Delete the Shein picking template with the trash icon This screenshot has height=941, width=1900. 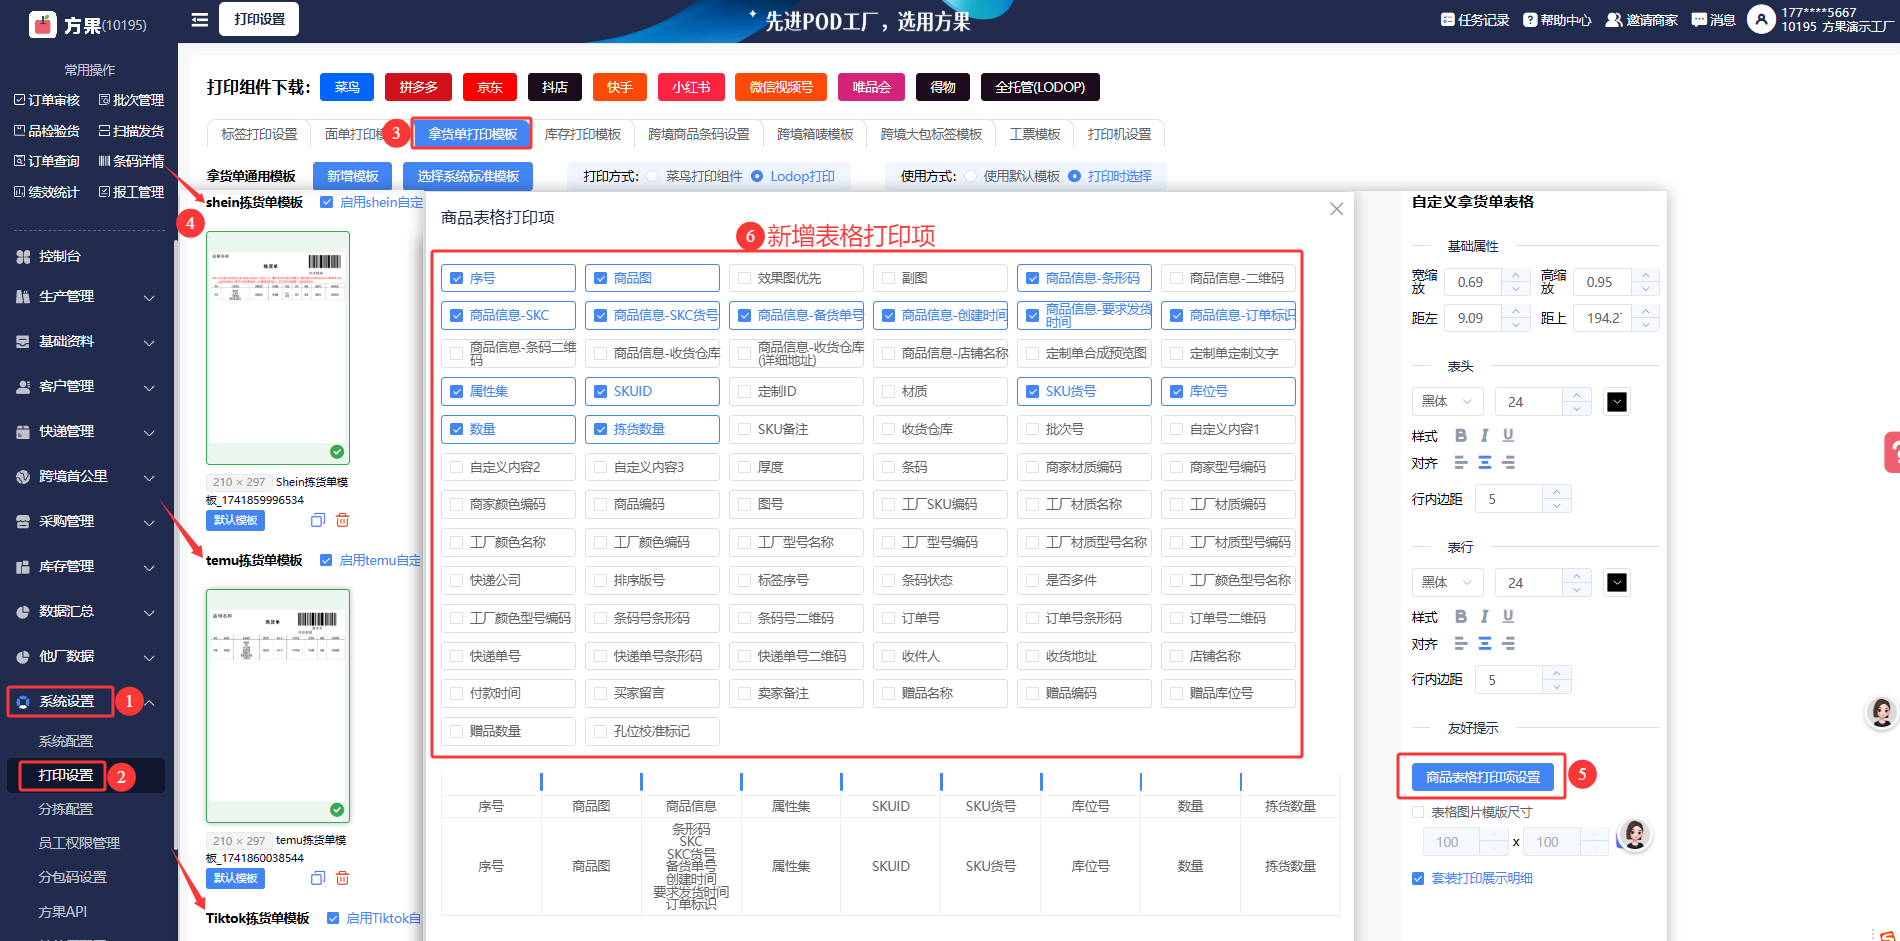tap(342, 520)
